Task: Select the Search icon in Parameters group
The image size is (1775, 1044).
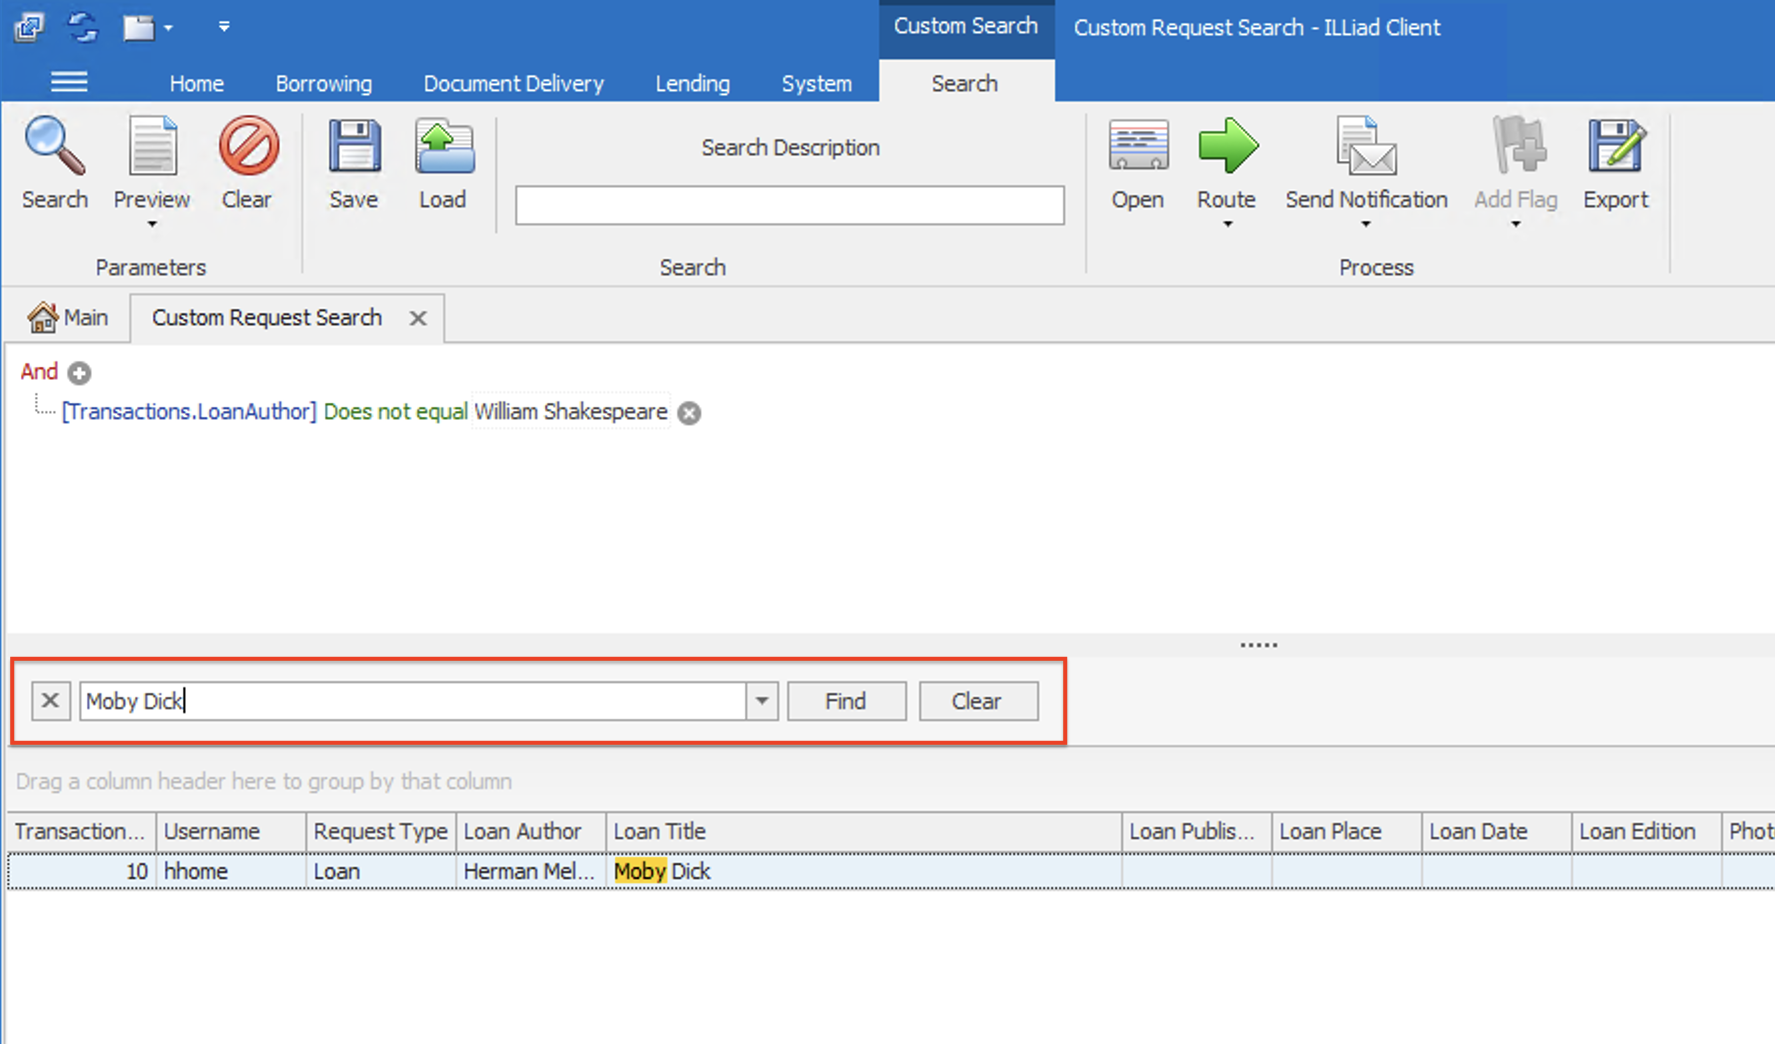Action: [55, 160]
